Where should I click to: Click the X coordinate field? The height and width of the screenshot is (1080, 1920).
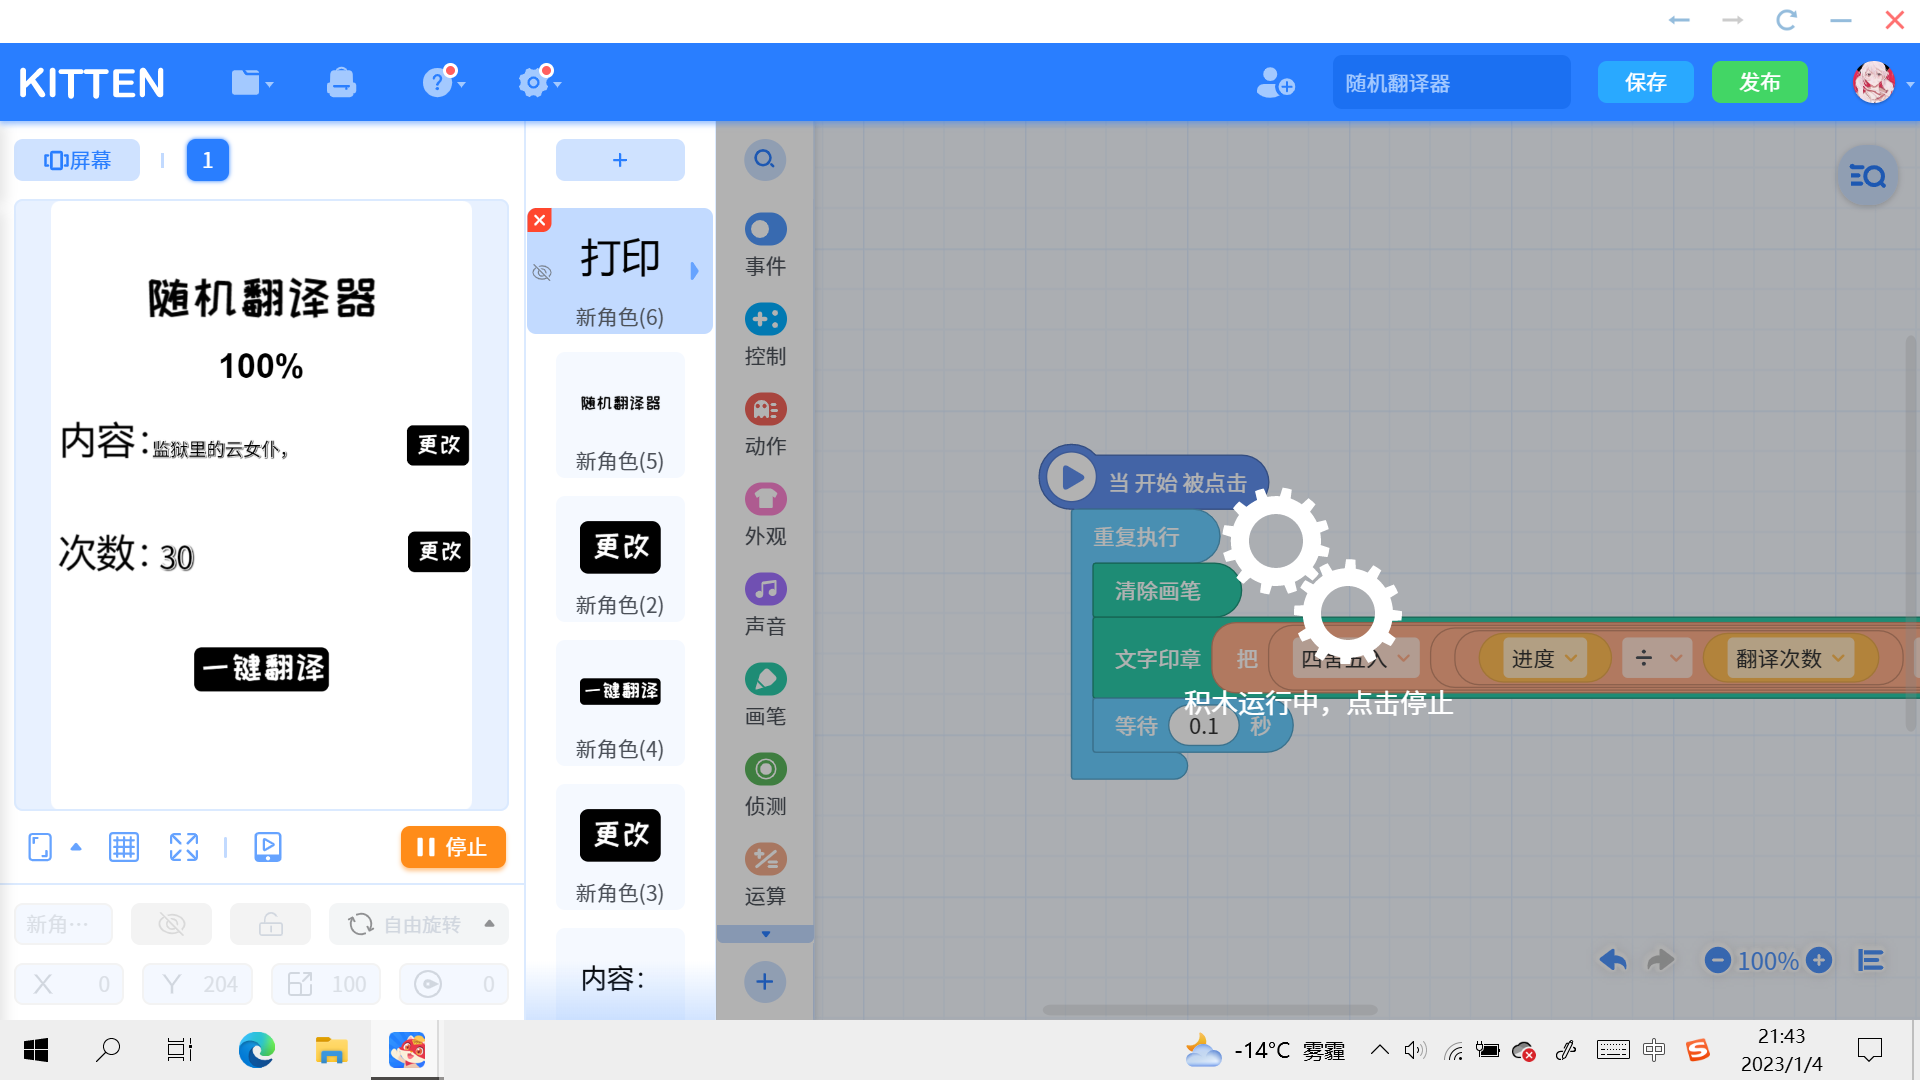69,984
